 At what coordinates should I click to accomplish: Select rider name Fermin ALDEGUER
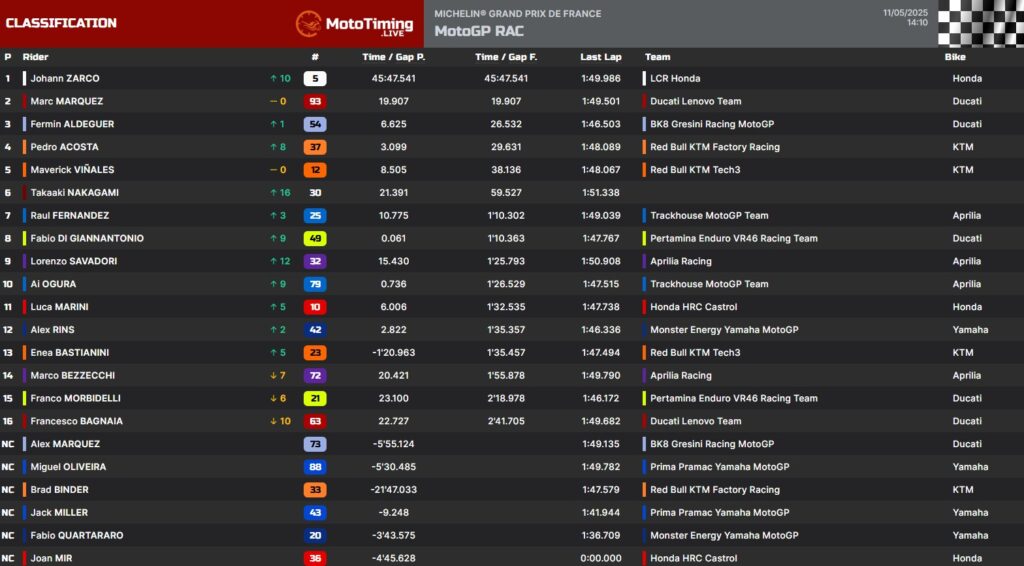point(72,124)
